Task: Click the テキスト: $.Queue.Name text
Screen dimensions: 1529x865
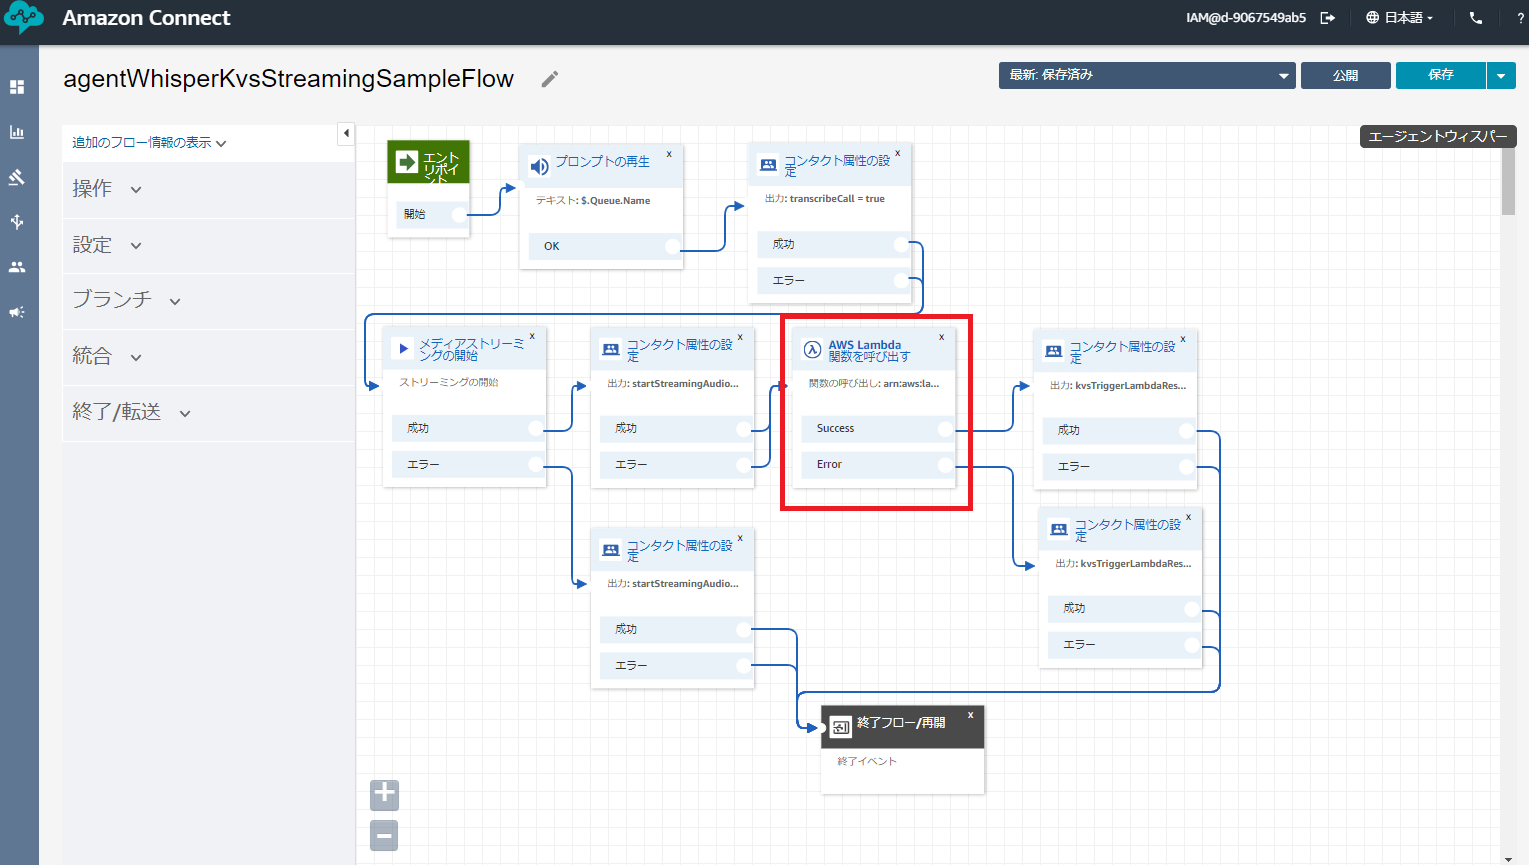Action: click(x=593, y=201)
